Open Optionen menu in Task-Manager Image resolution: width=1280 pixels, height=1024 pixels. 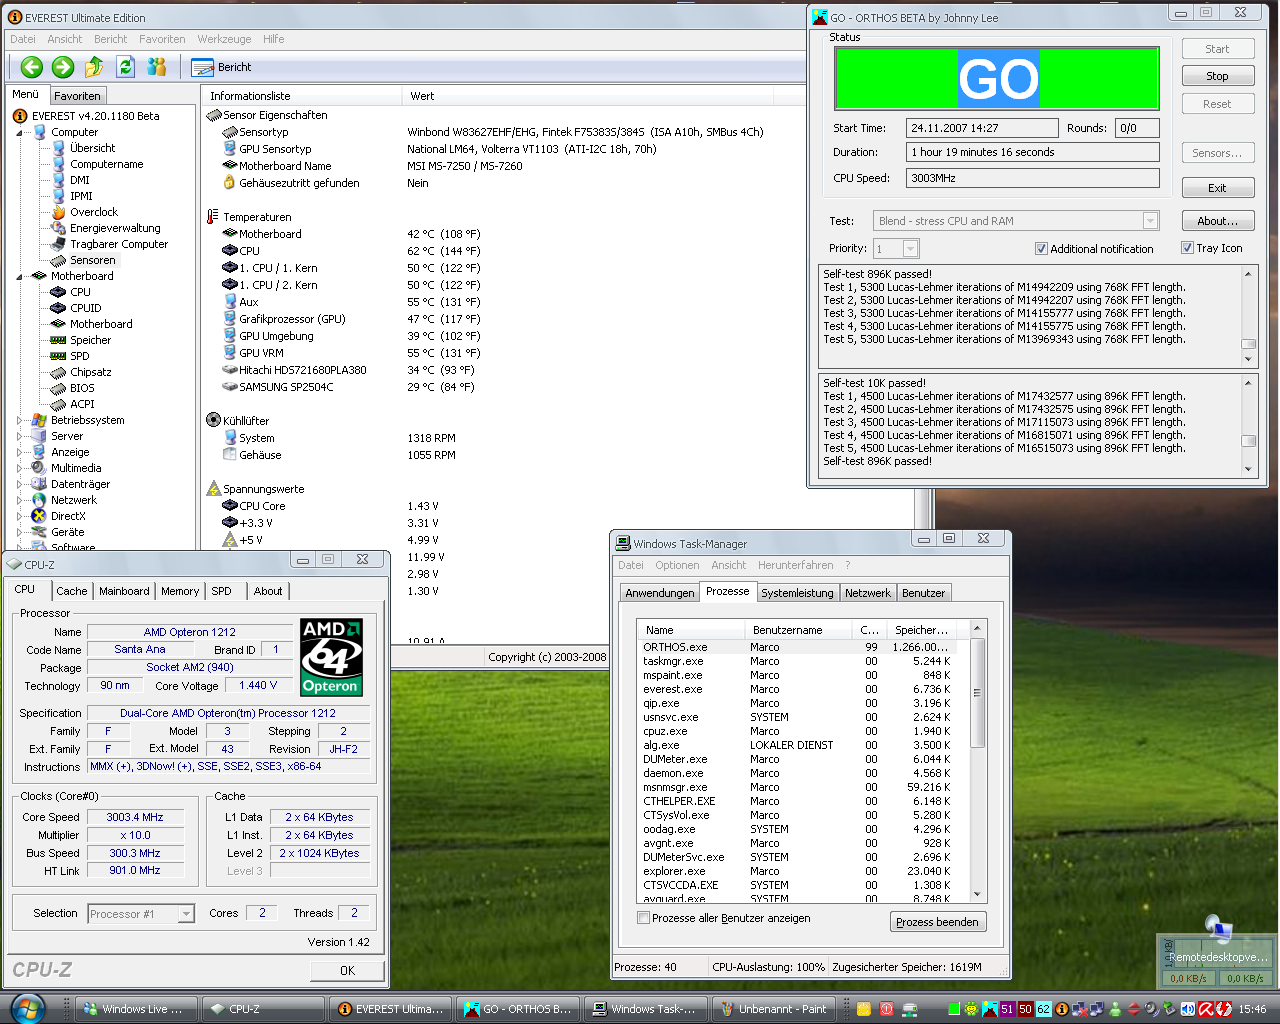[x=677, y=565]
